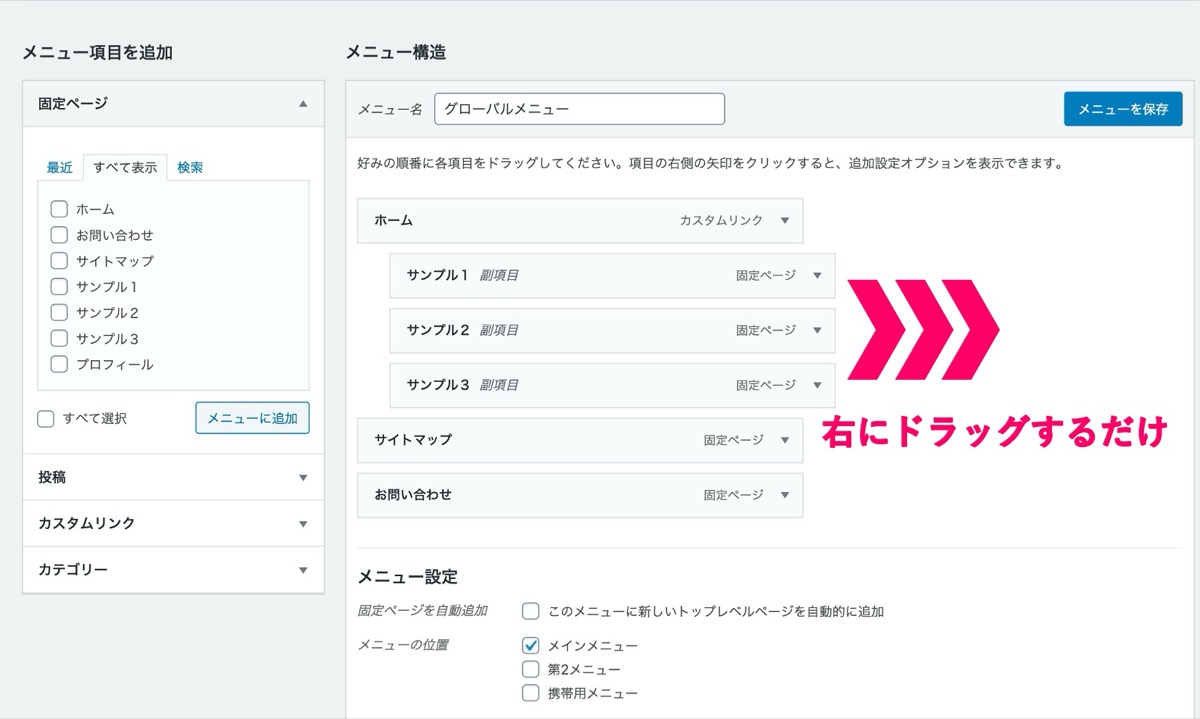Screen dimensions: 1200x719
Task: Enable the すべて選択 checkbox
Action: pos(46,419)
